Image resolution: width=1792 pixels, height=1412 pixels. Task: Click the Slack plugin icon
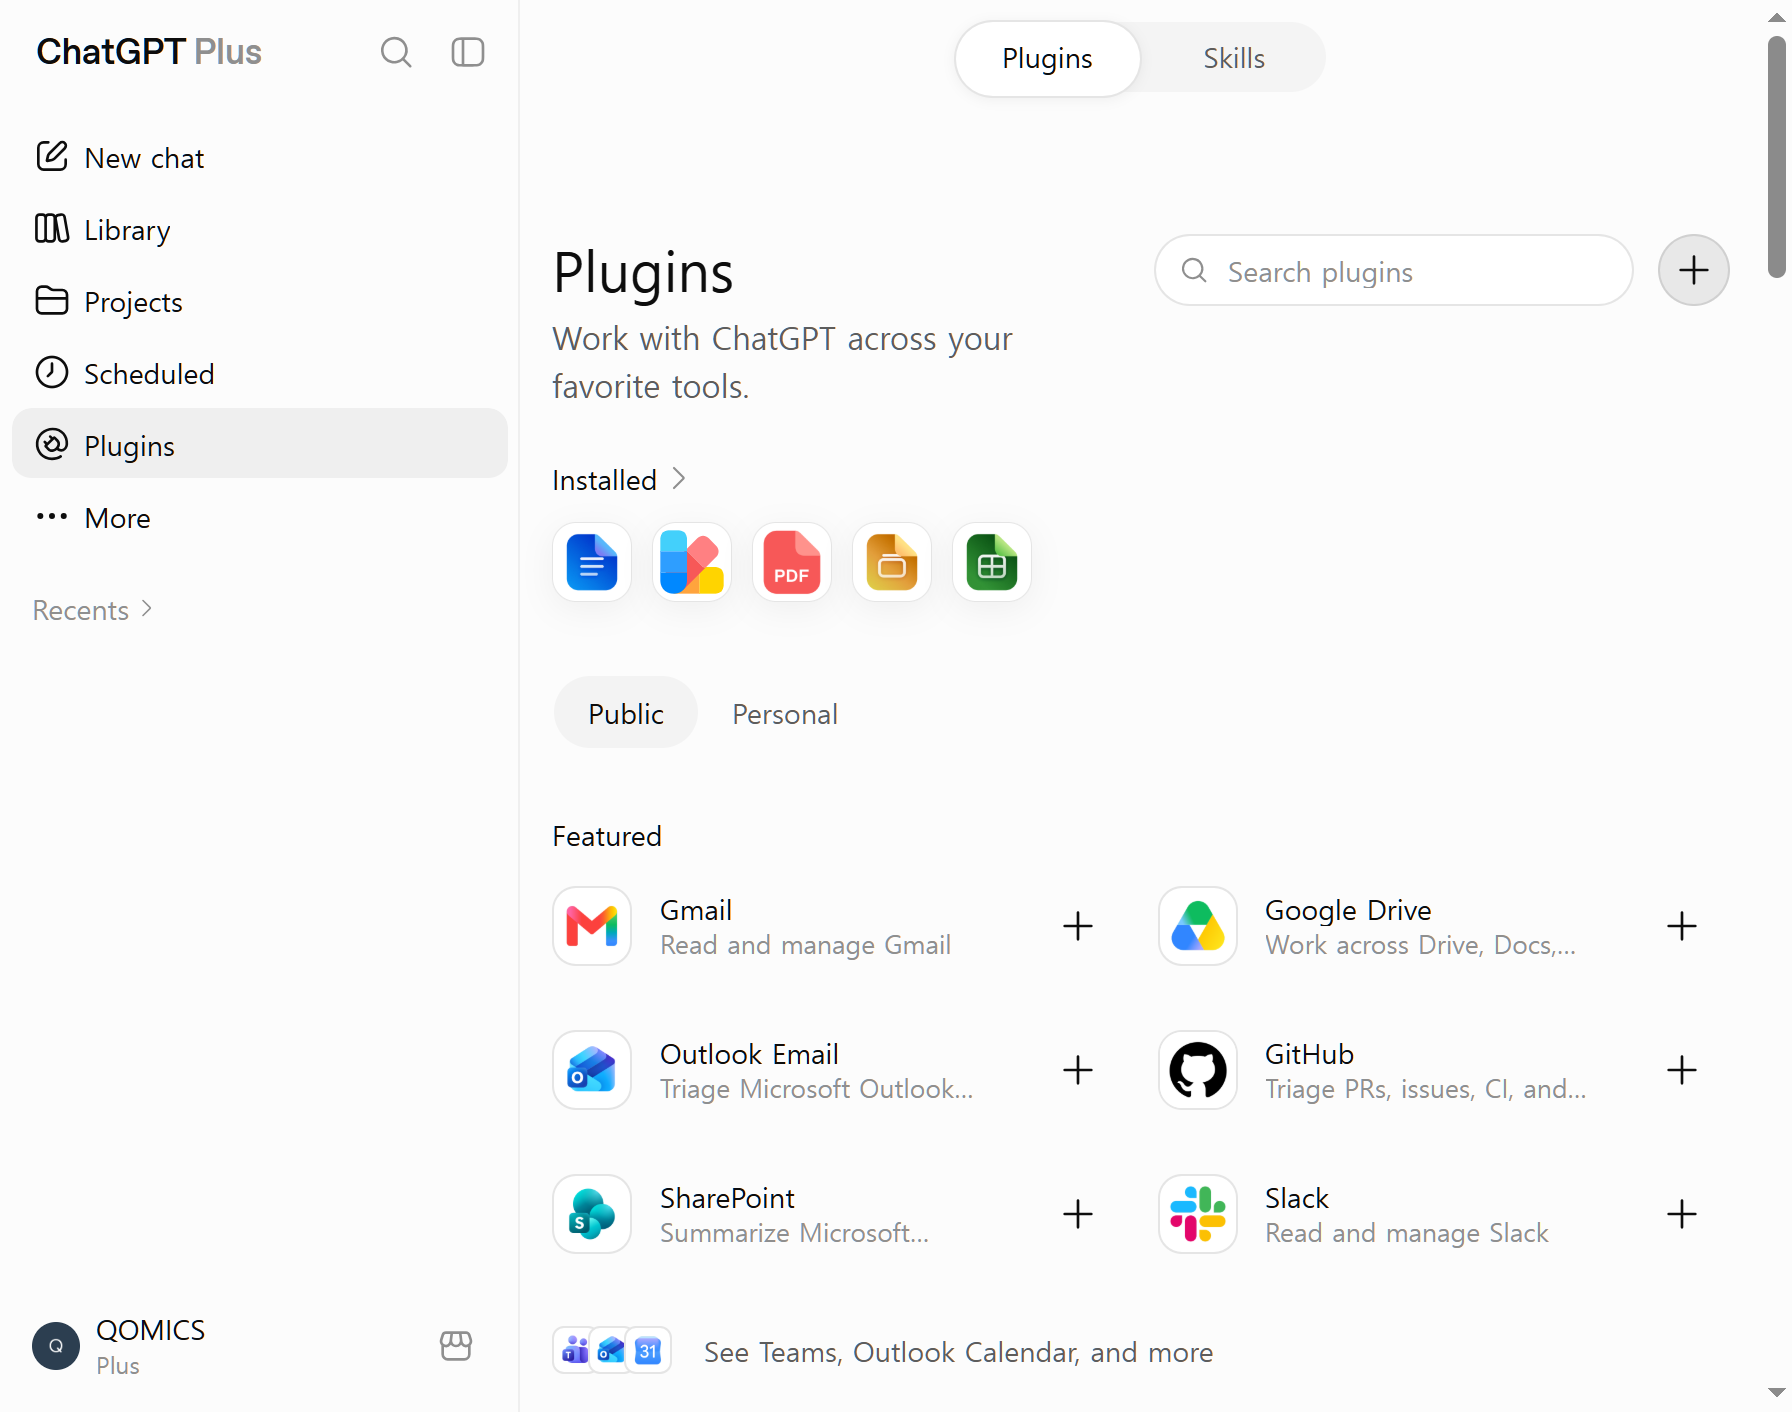click(x=1198, y=1214)
